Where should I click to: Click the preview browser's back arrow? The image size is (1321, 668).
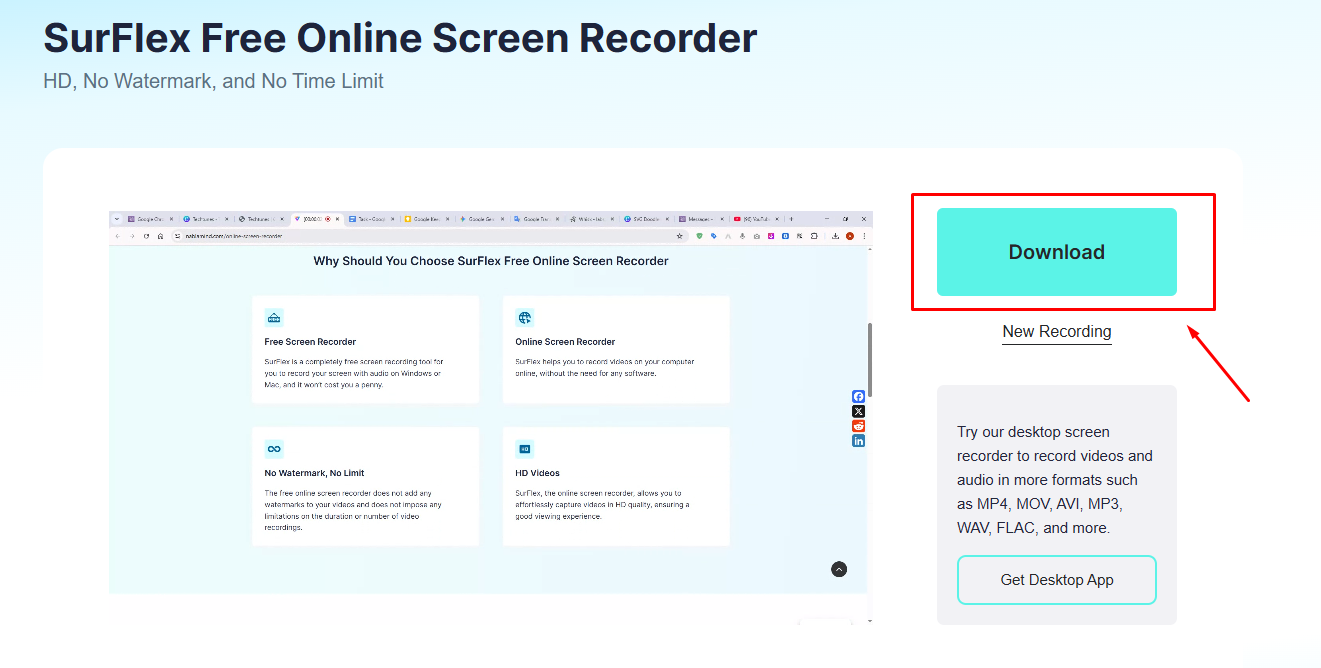click(118, 236)
